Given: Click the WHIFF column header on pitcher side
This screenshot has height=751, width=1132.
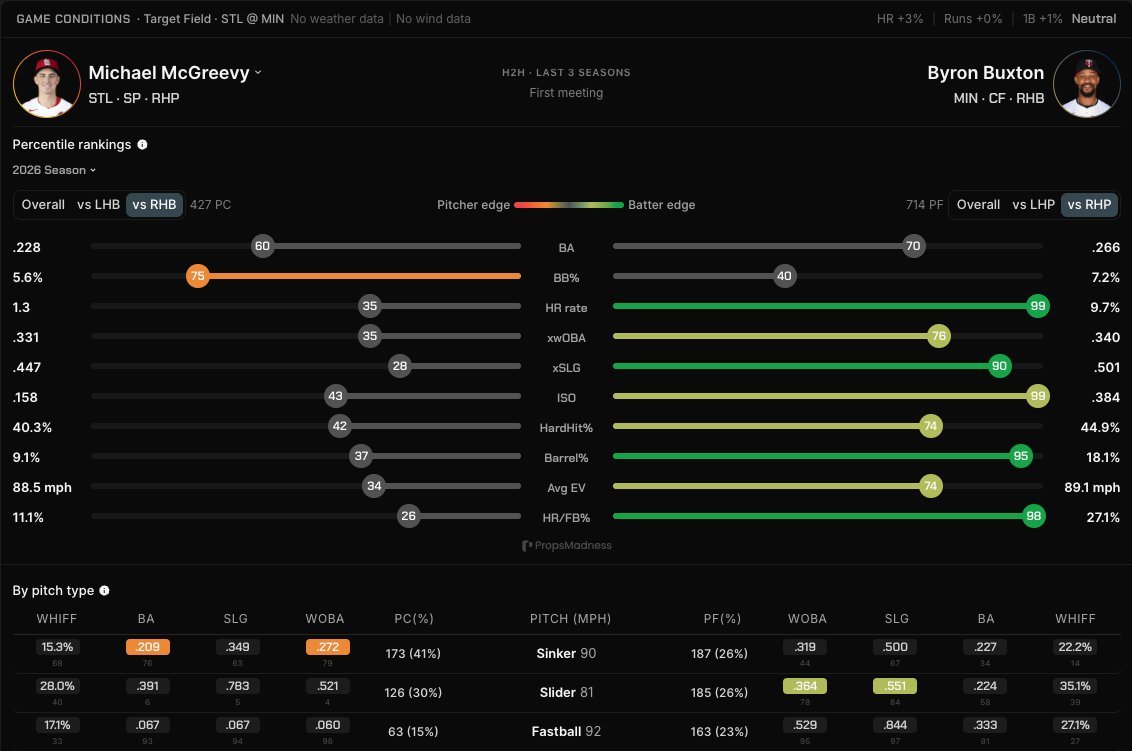Looking at the screenshot, I should pos(57,619).
